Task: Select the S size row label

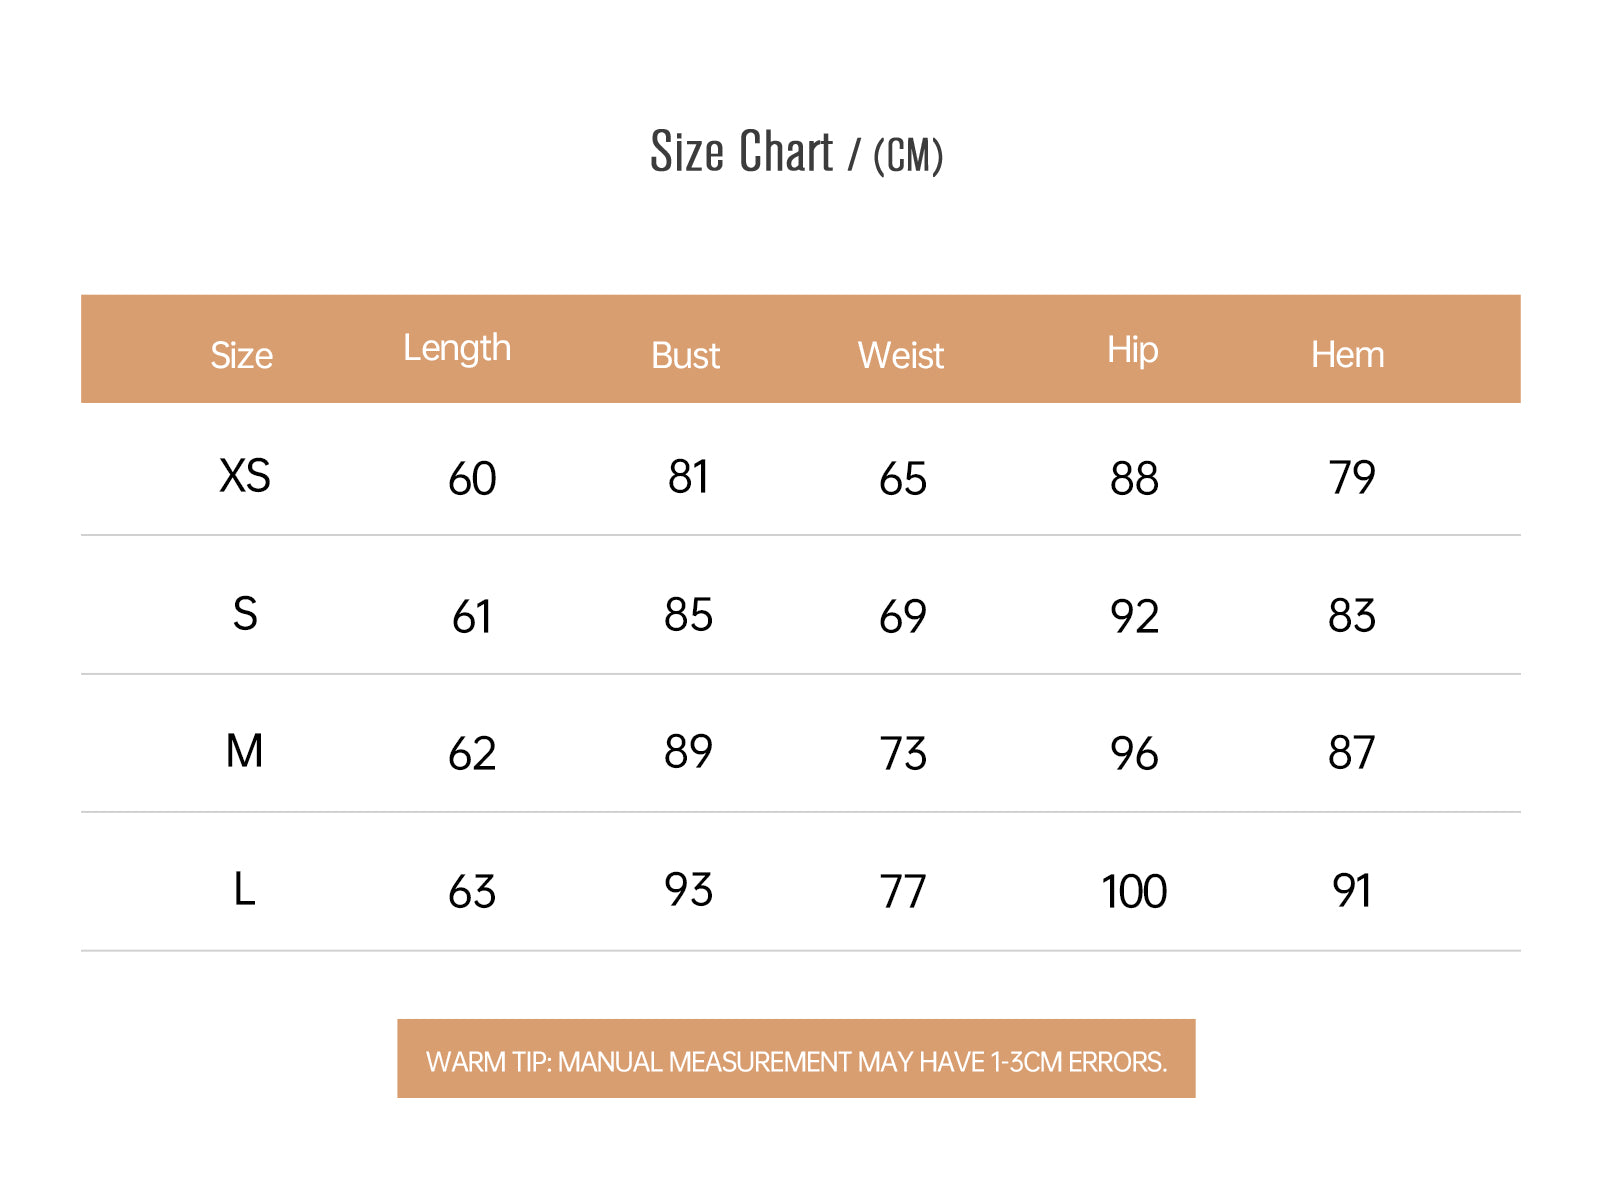Action: point(245,614)
